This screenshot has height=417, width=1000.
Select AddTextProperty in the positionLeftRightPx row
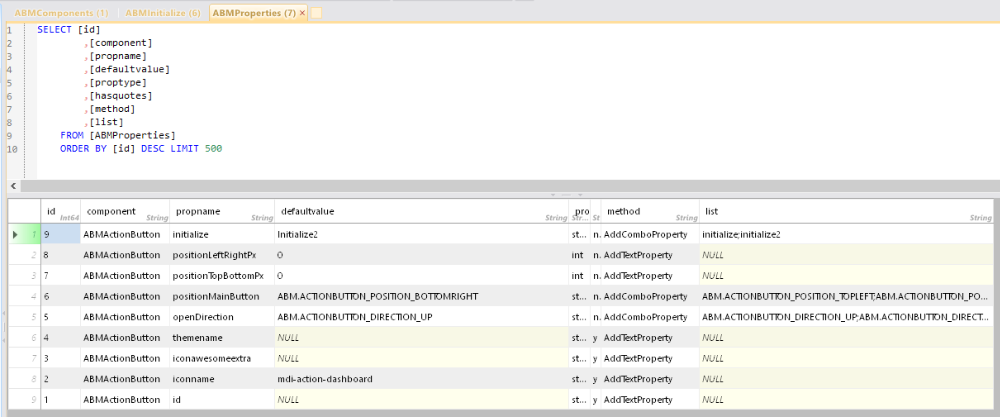[x=650, y=255]
